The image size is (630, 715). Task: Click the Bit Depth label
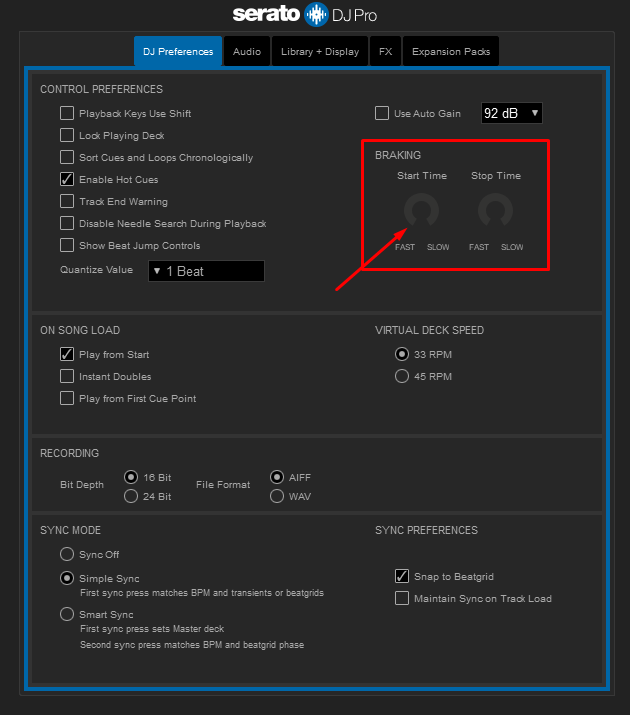(x=82, y=485)
